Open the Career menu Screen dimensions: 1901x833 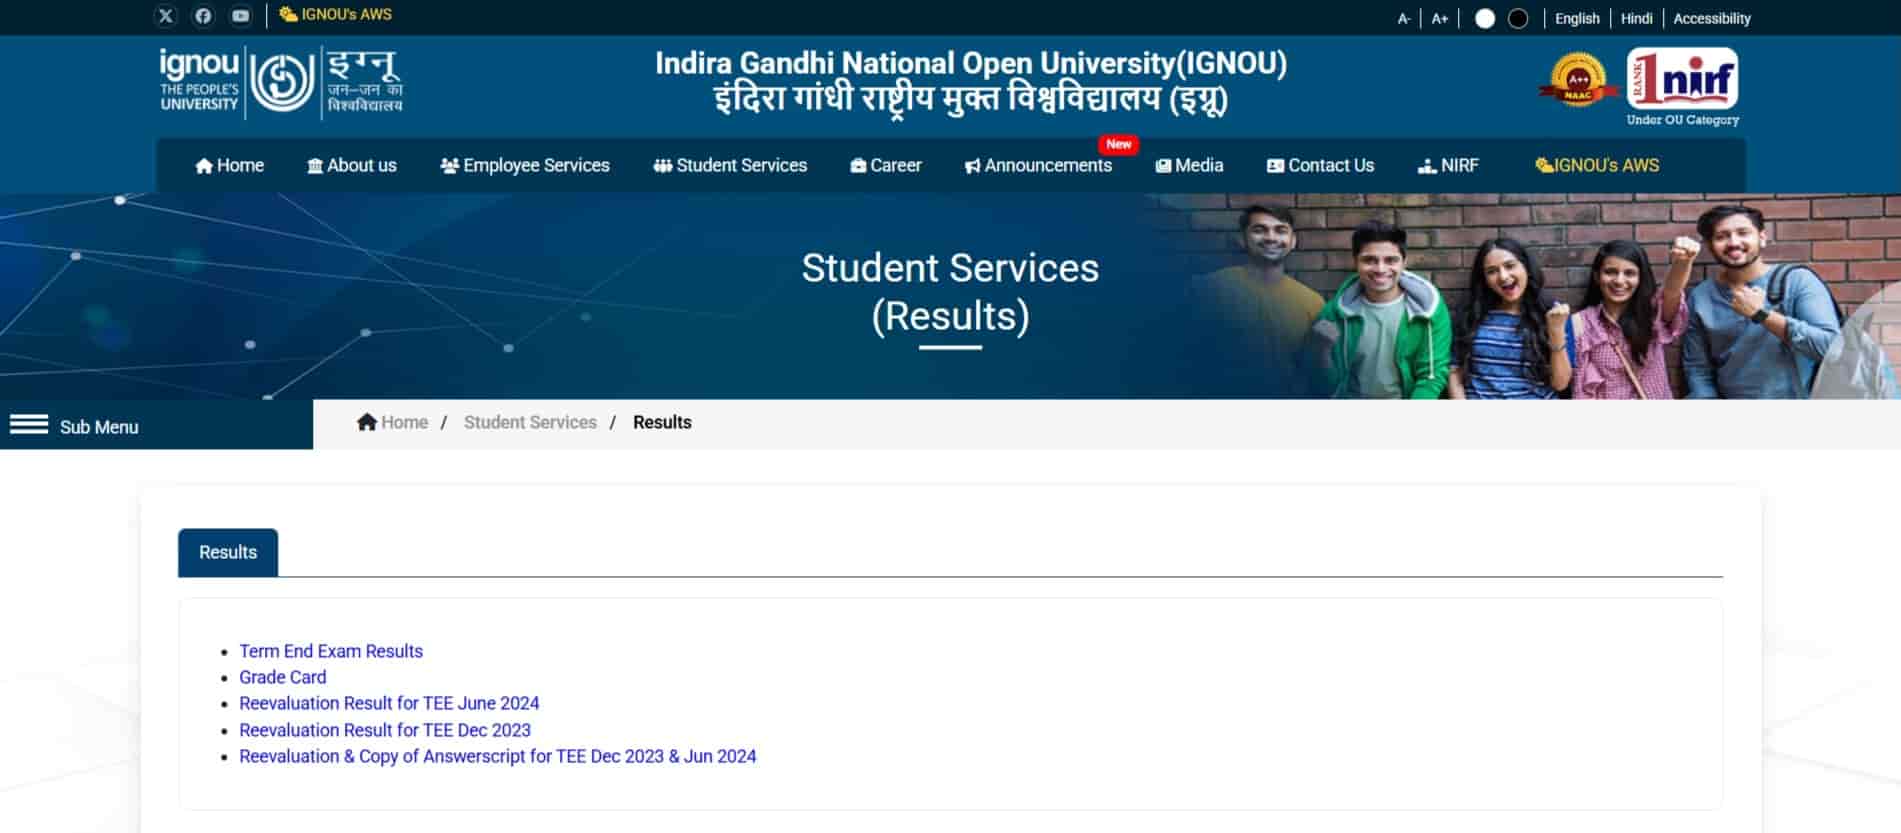click(x=886, y=165)
